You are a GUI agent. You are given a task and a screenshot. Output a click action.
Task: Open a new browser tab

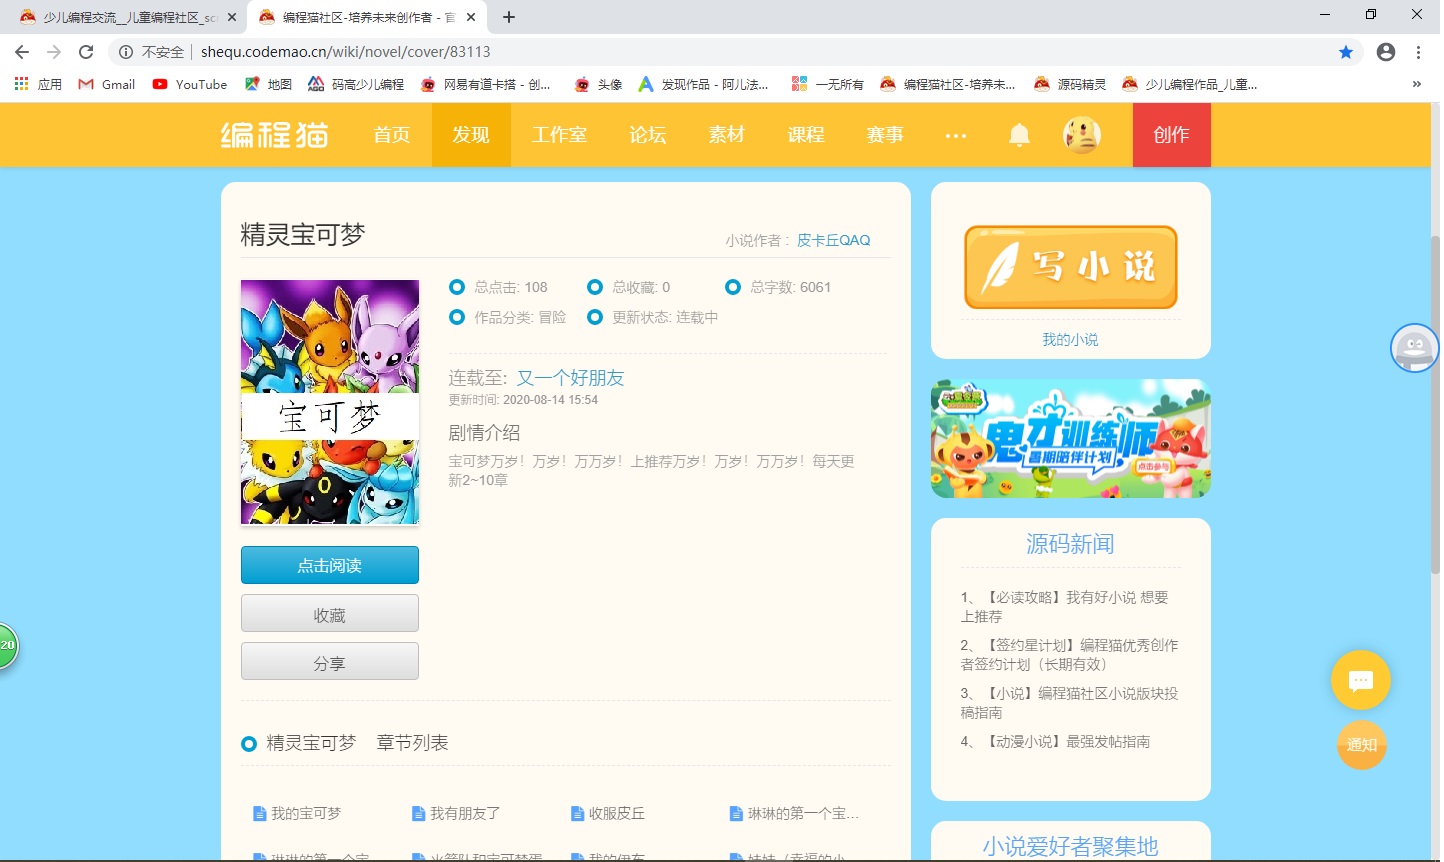pyautogui.click(x=509, y=17)
